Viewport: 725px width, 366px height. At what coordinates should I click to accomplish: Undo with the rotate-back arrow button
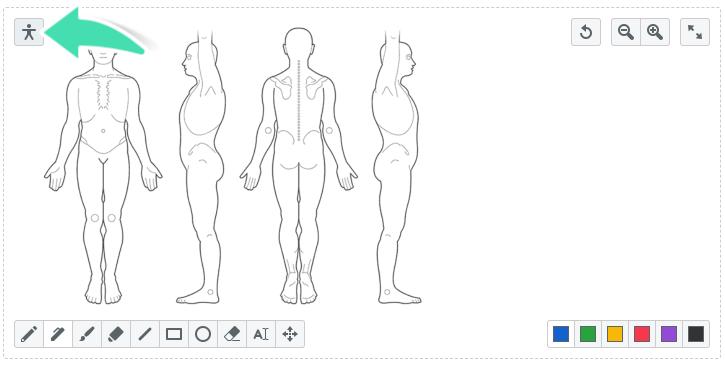click(586, 32)
